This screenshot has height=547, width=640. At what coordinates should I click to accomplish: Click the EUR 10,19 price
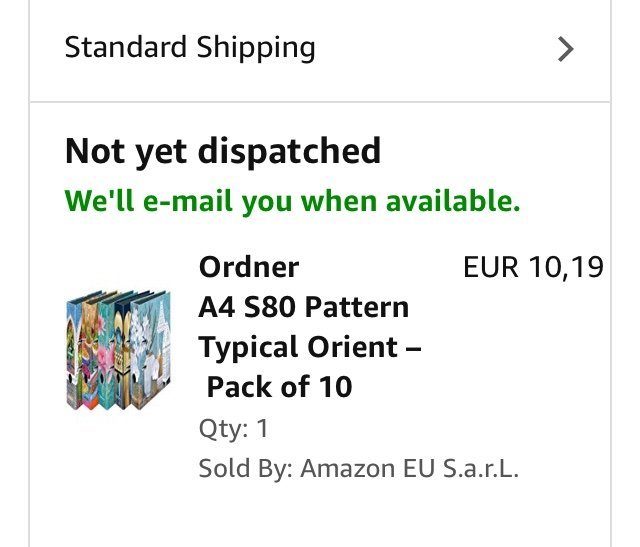pyautogui.click(x=533, y=267)
